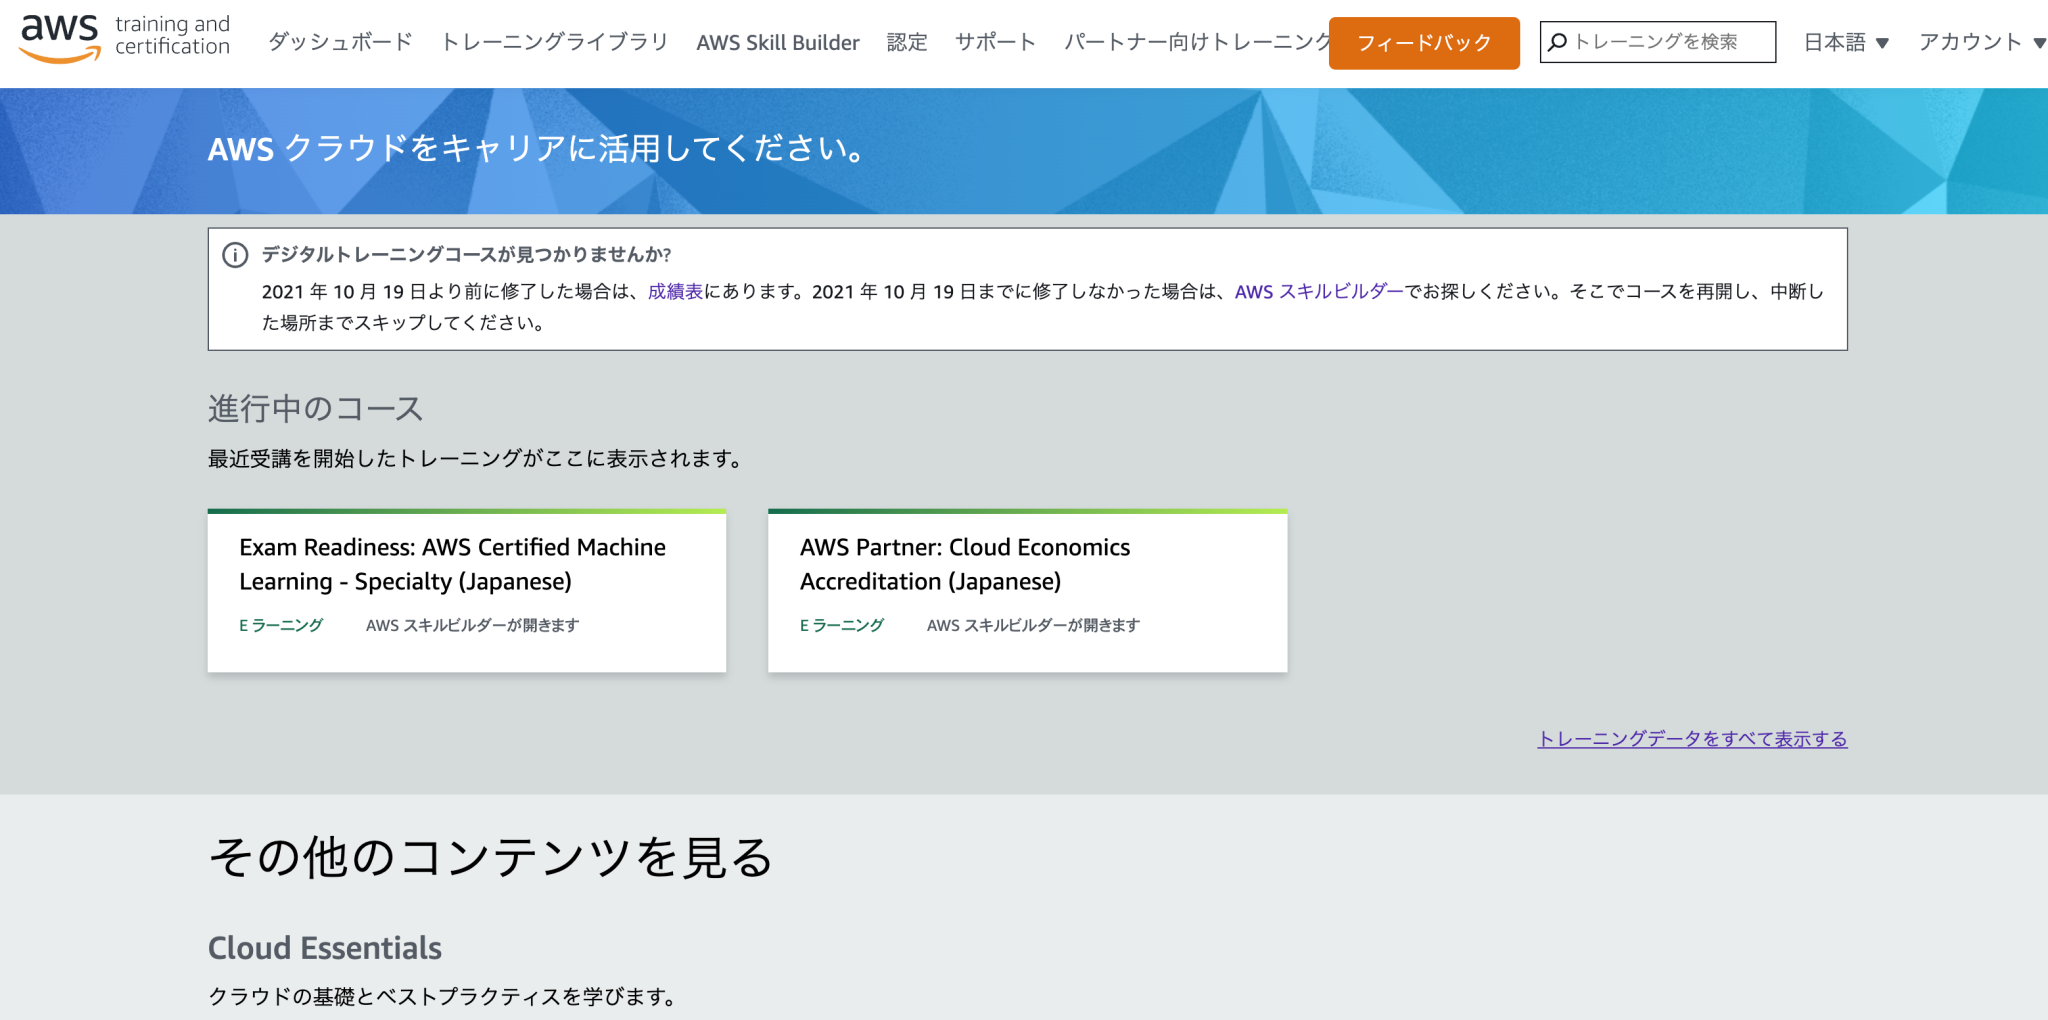The width and height of the screenshot is (2048, 1020).
Task: Open the サポート menu item
Action: tap(995, 42)
